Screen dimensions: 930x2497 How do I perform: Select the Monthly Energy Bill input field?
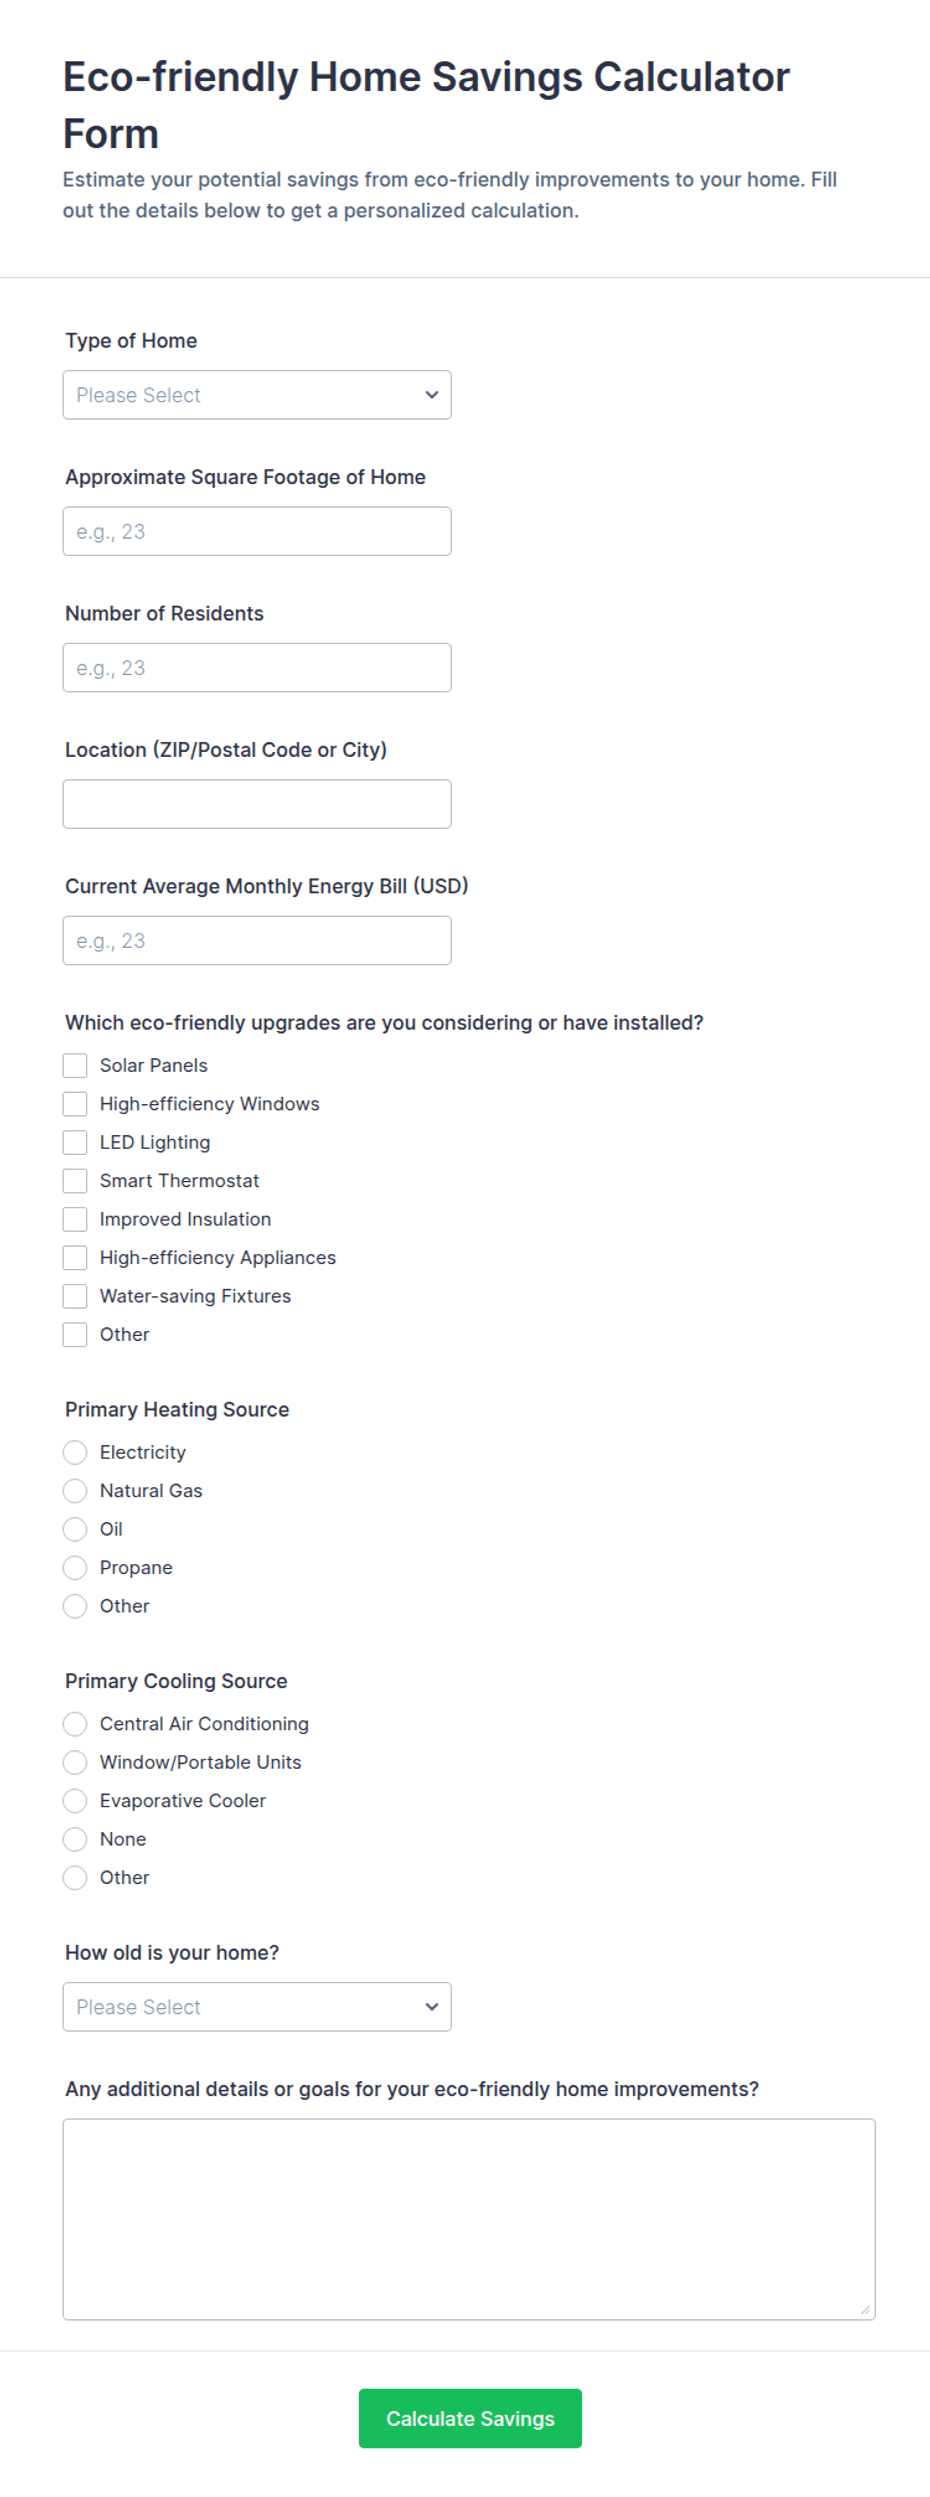click(257, 940)
